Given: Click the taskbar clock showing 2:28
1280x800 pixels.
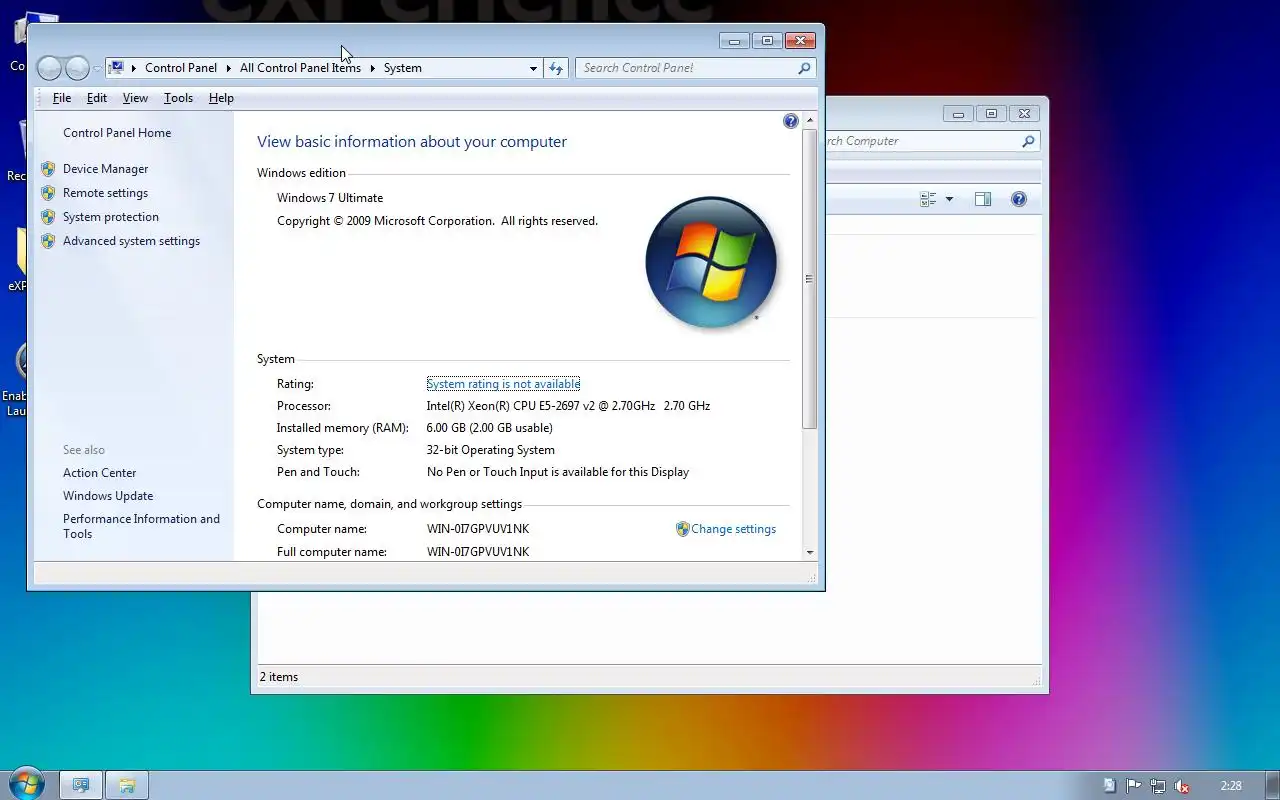Looking at the screenshot, I should pos(1231,786).
